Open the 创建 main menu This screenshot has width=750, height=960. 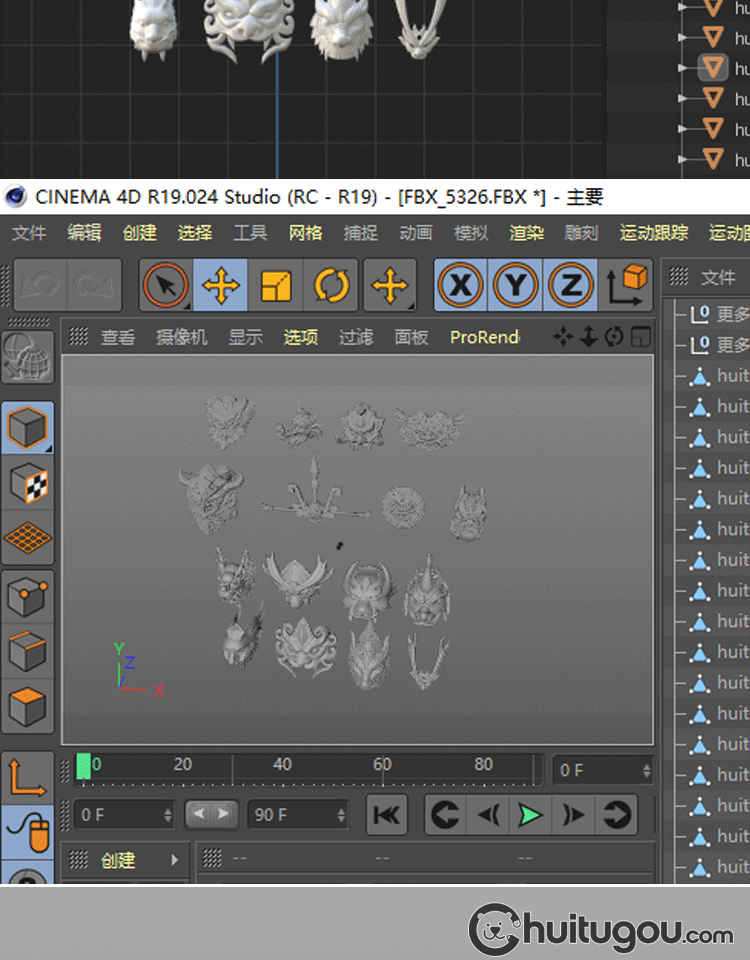click(140, 233)
